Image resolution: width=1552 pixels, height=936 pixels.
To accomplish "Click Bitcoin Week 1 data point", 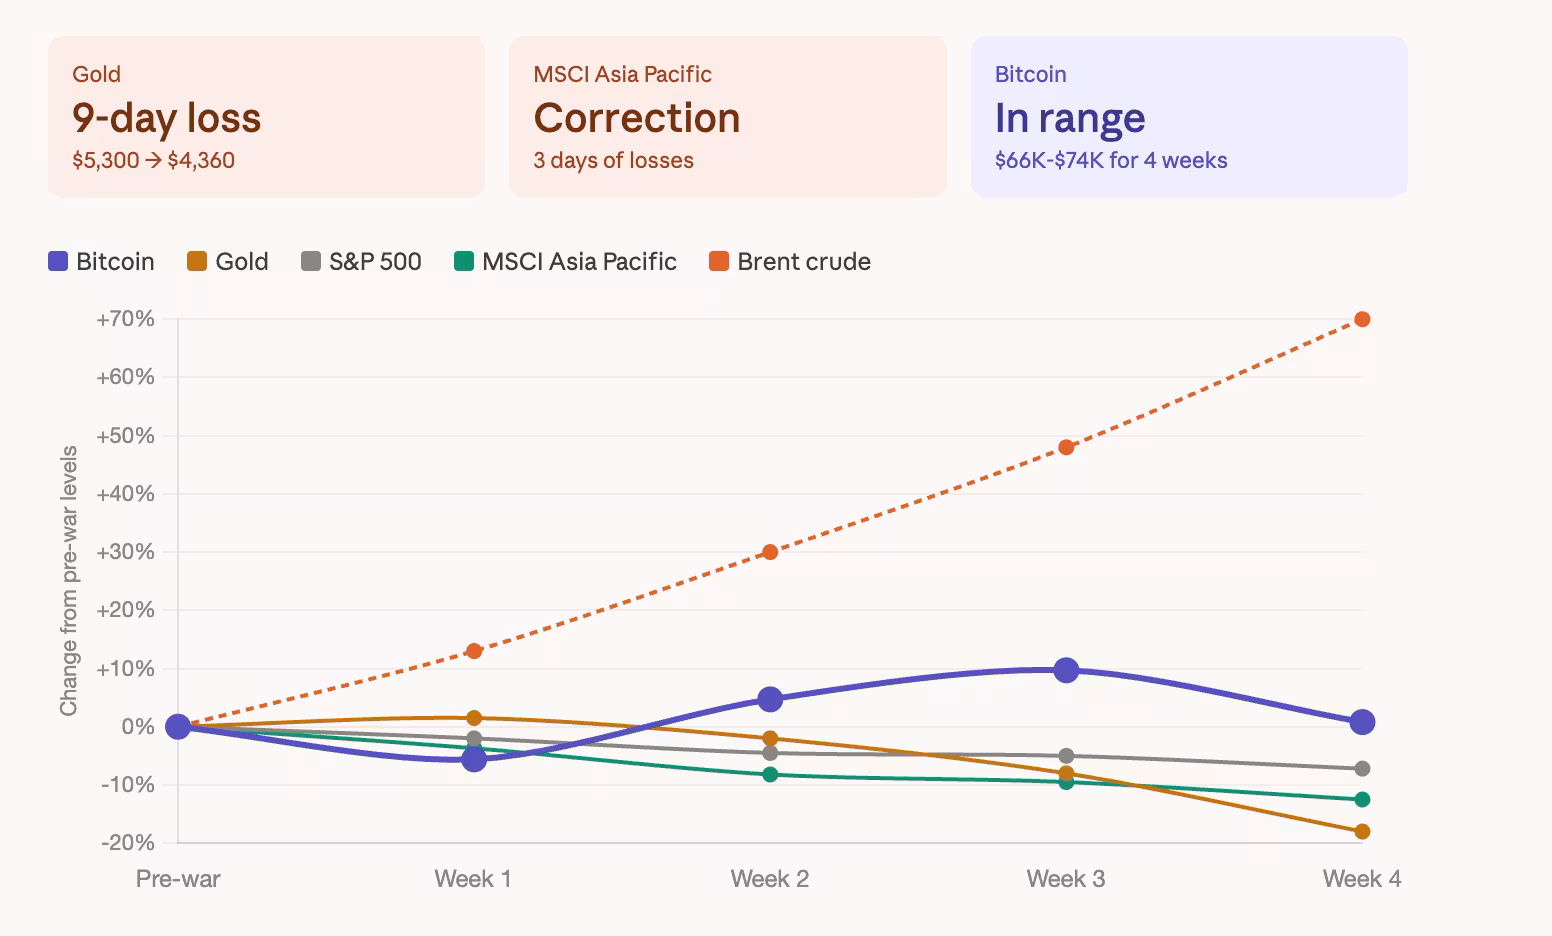I will (x=474, y=759).
